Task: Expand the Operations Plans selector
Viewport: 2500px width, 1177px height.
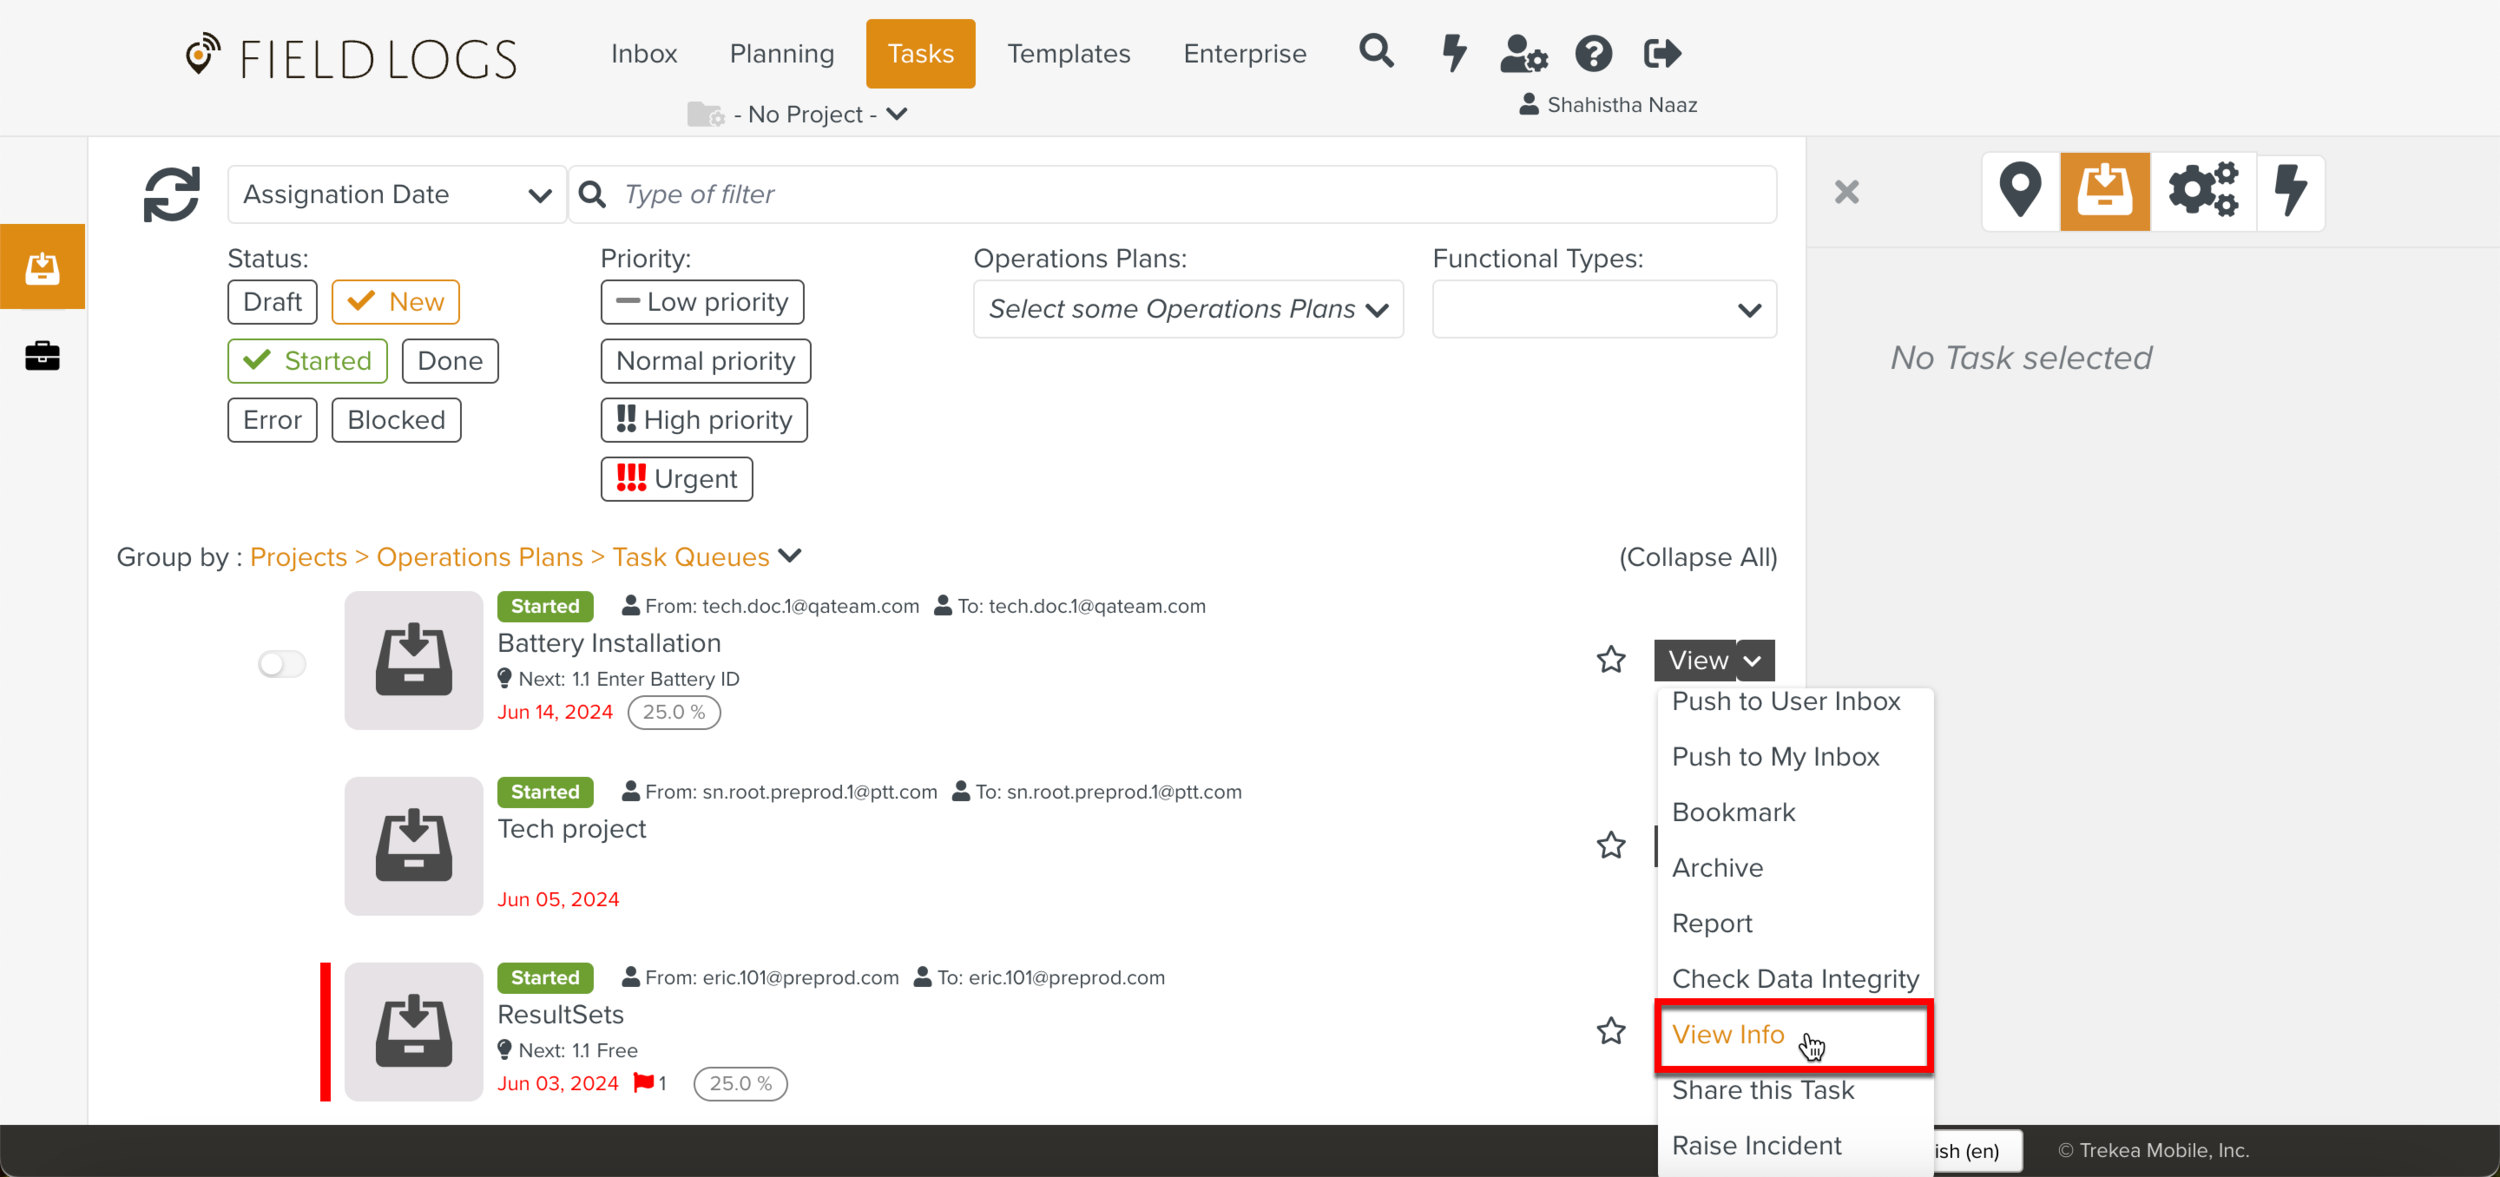Action: 1187,310
